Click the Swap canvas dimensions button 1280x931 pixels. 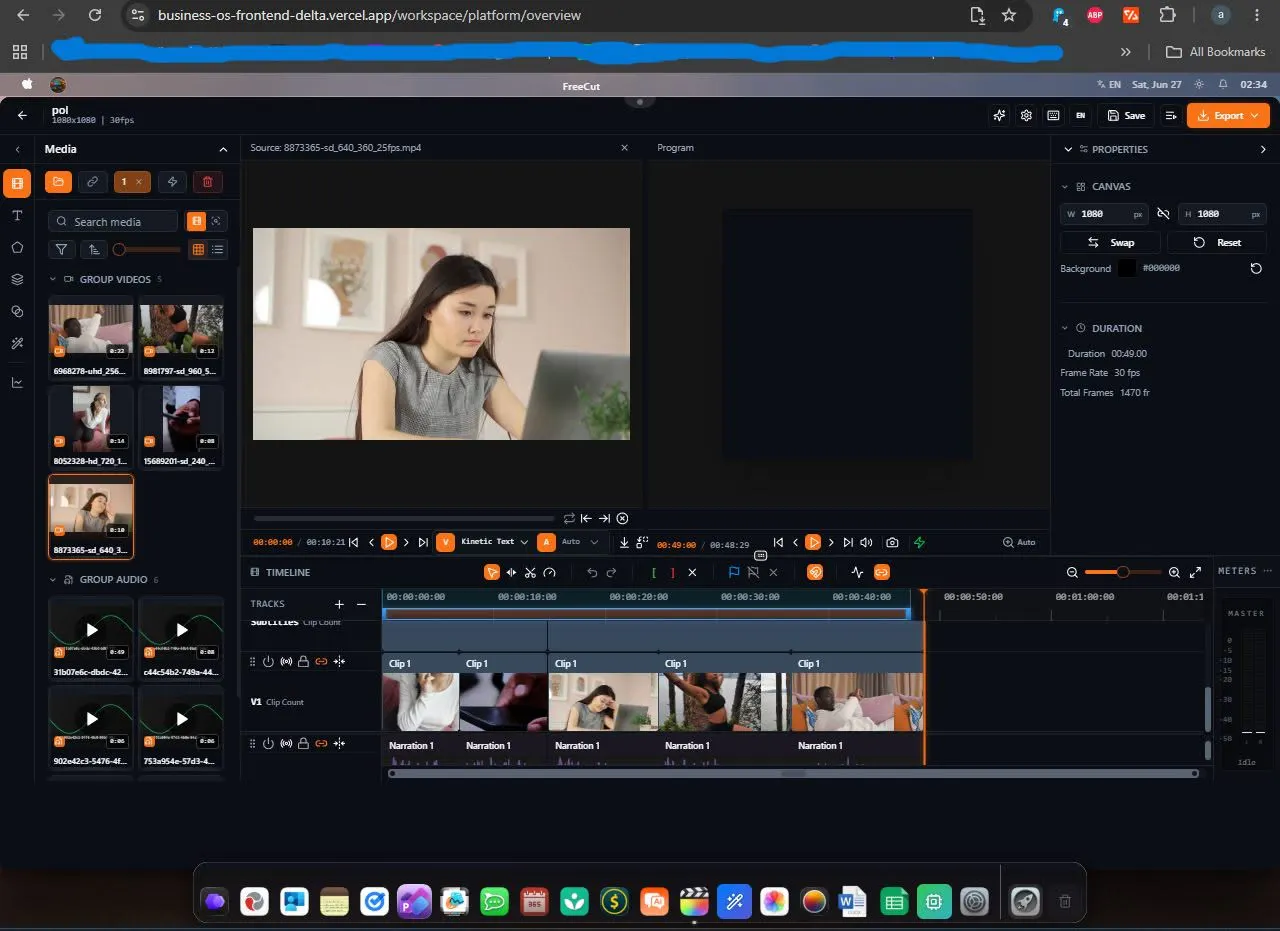1111,242
